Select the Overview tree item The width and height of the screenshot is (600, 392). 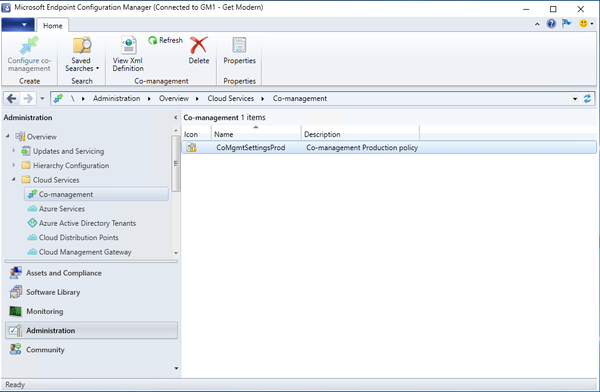[36, 137]
